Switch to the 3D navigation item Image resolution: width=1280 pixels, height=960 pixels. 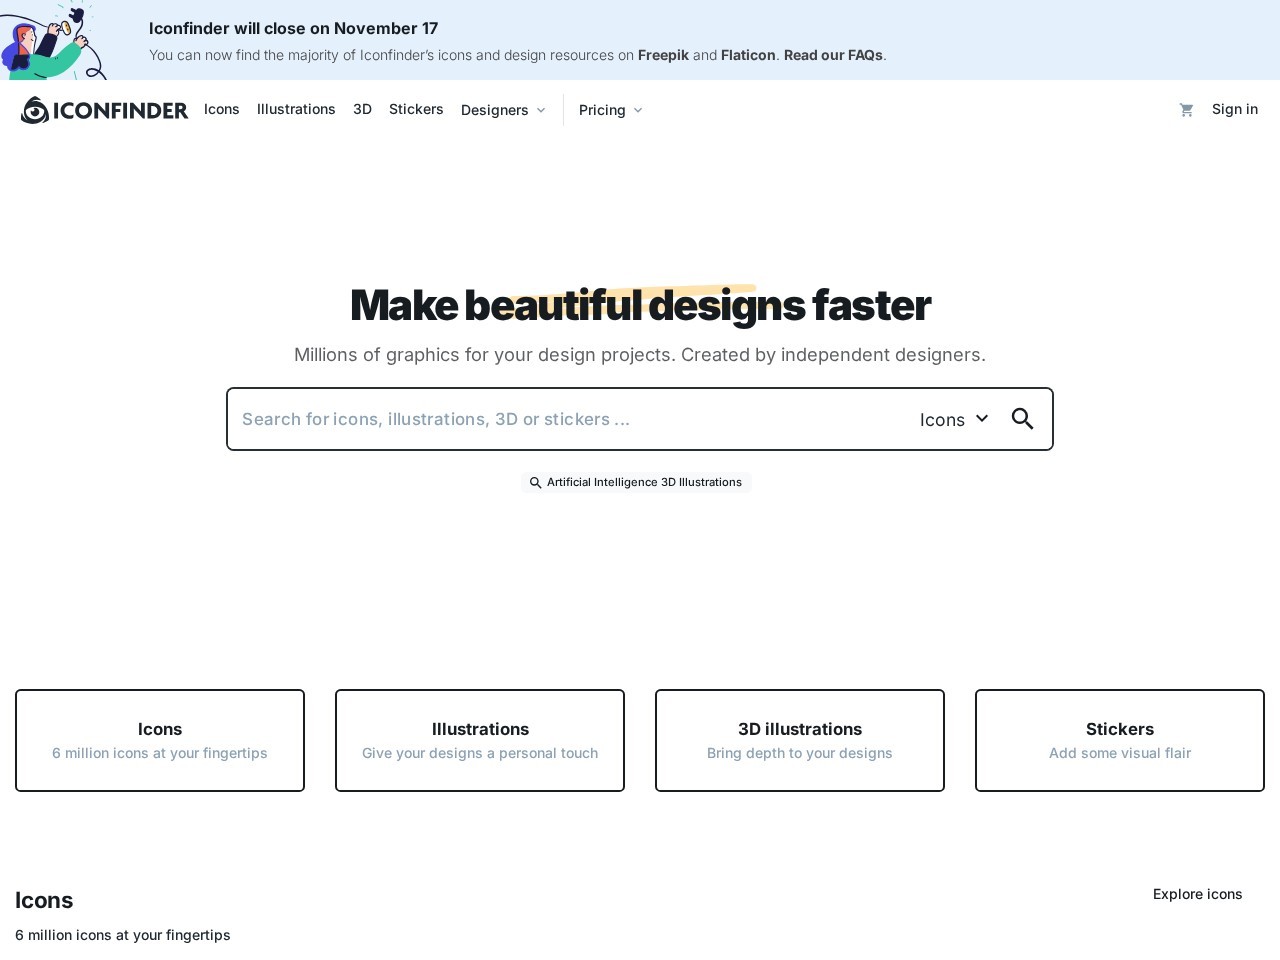pyautogui.click(x=362, y=109)
